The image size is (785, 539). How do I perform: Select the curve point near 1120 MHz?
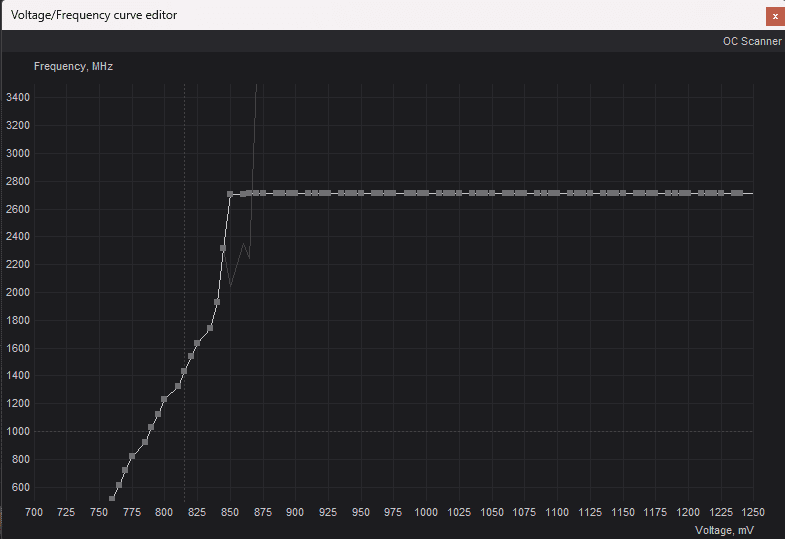[x=158, y=414]
